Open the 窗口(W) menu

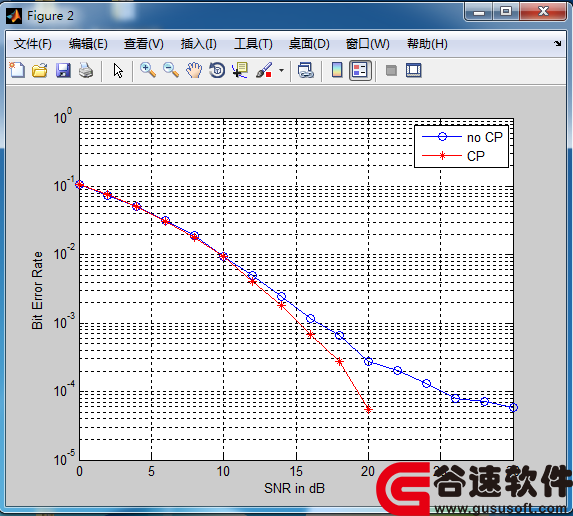tap(368, 44)
